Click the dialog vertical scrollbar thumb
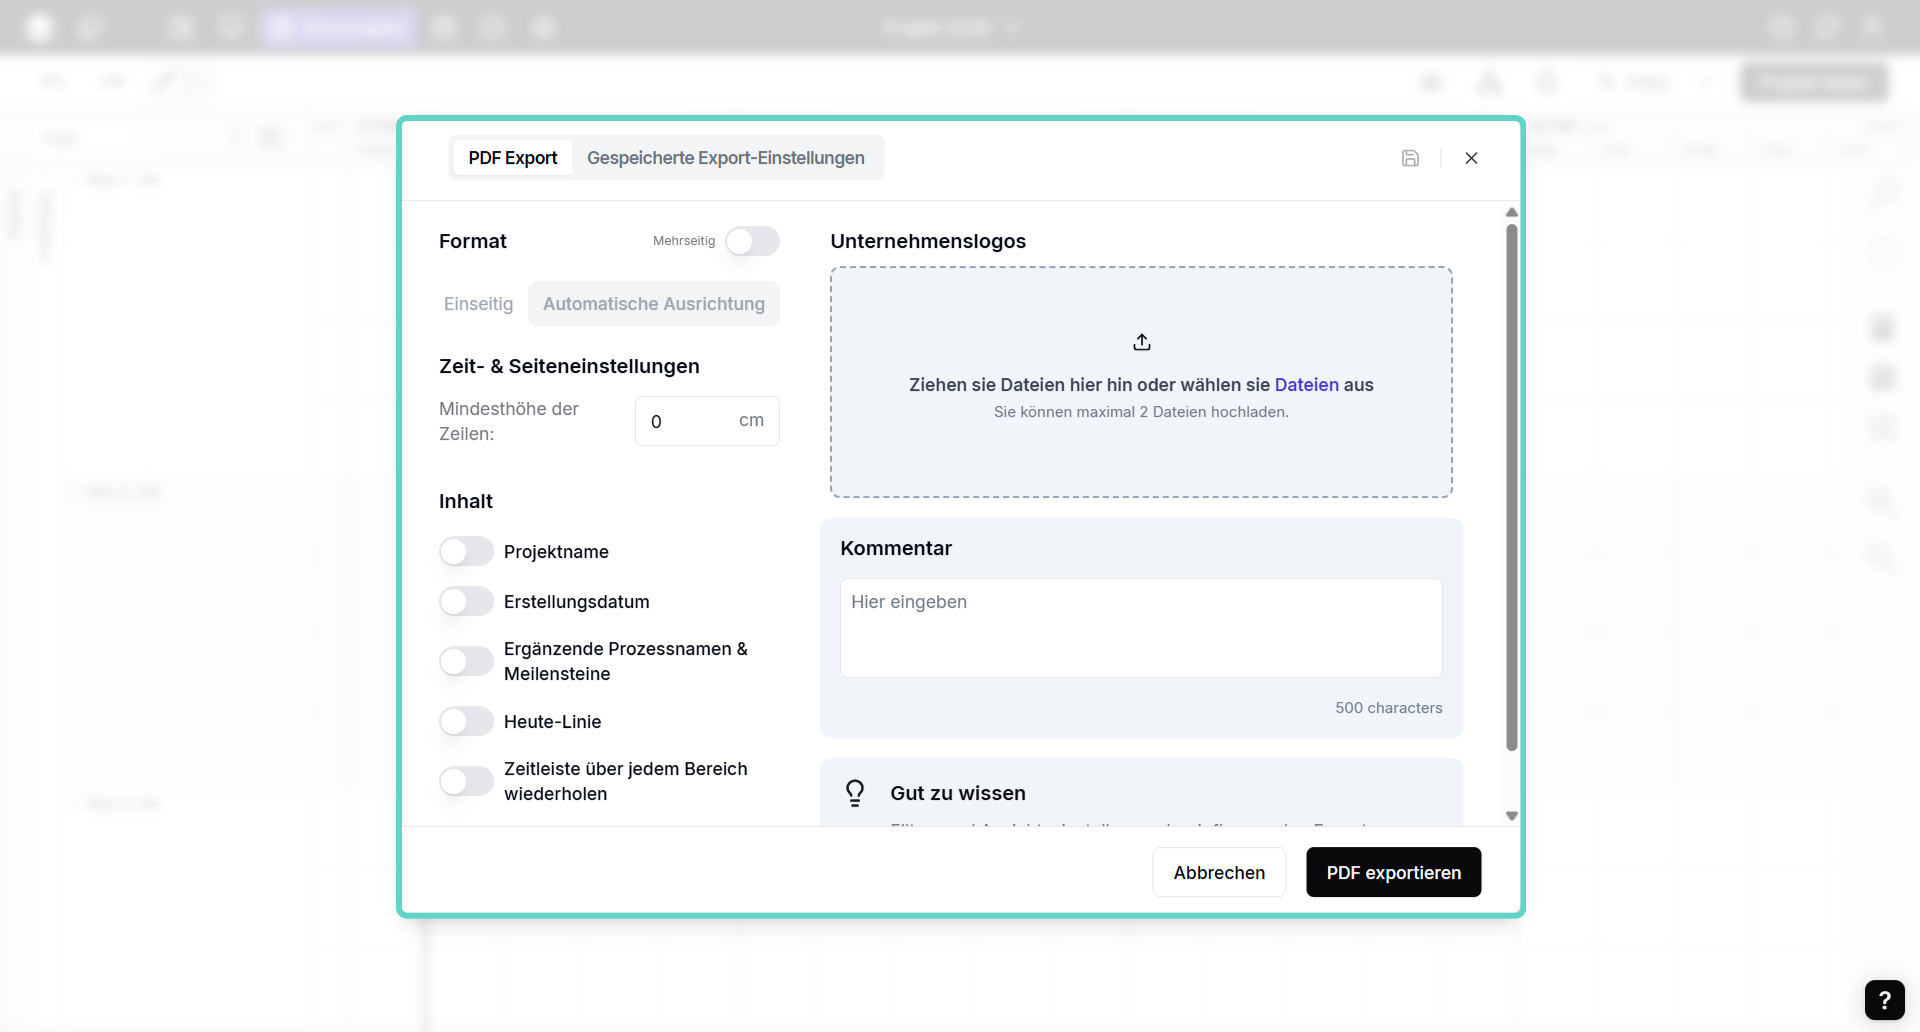Viewport: 1920px width, 1032px height. [x=1512, y=487]
